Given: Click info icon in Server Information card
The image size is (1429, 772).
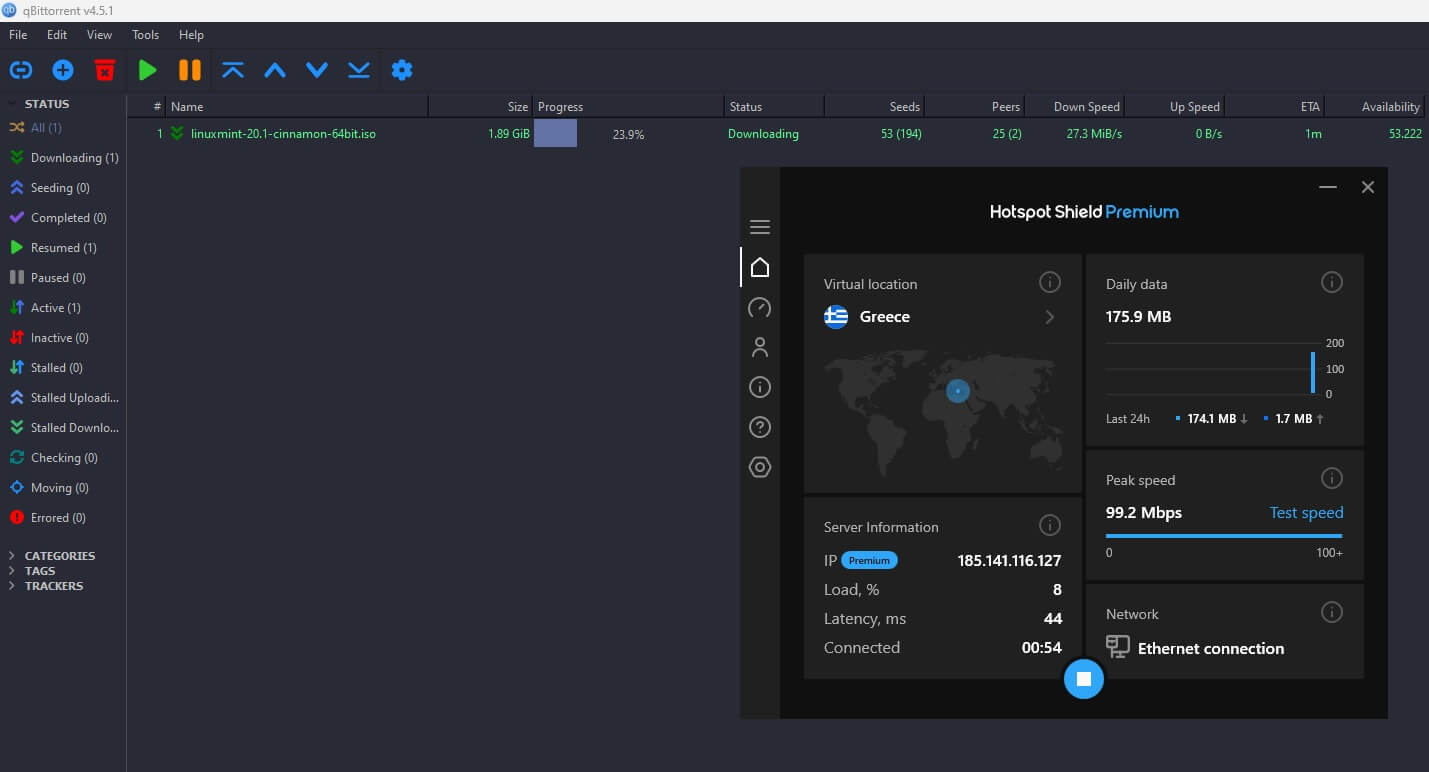Looking at the screenshot, I should click(x=1050, y=525).
